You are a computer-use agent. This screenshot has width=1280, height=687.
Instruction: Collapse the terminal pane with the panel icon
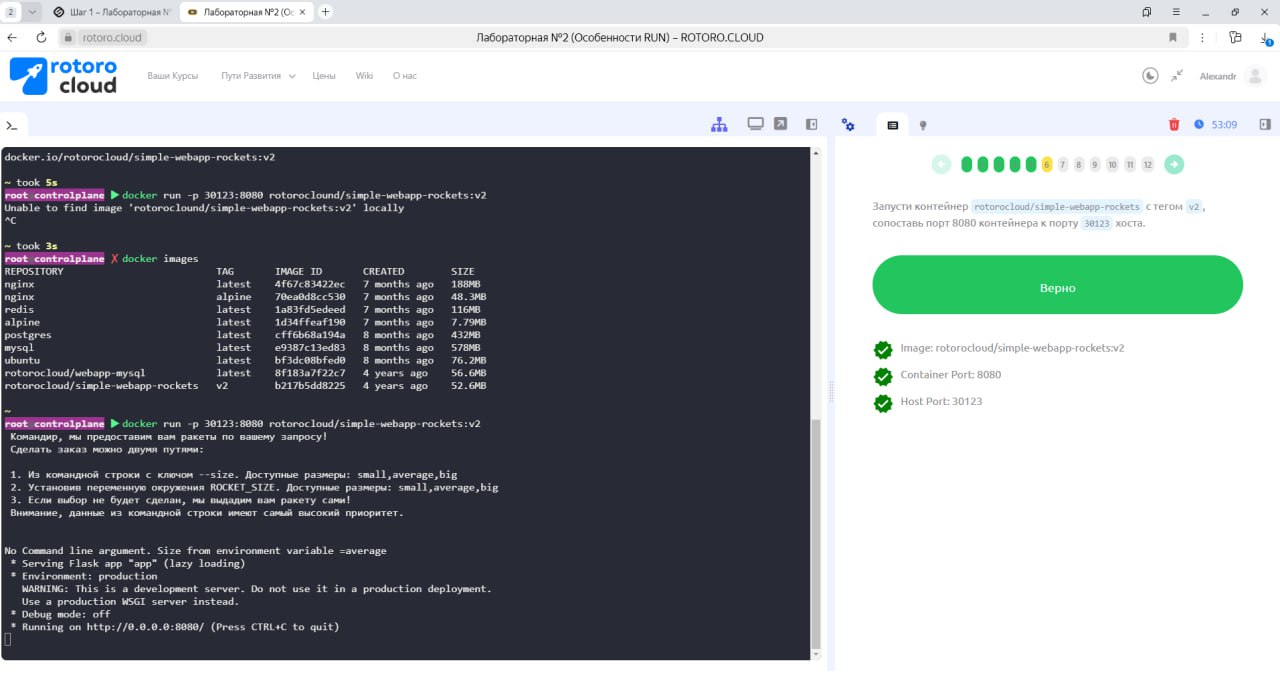pos(812,124)
